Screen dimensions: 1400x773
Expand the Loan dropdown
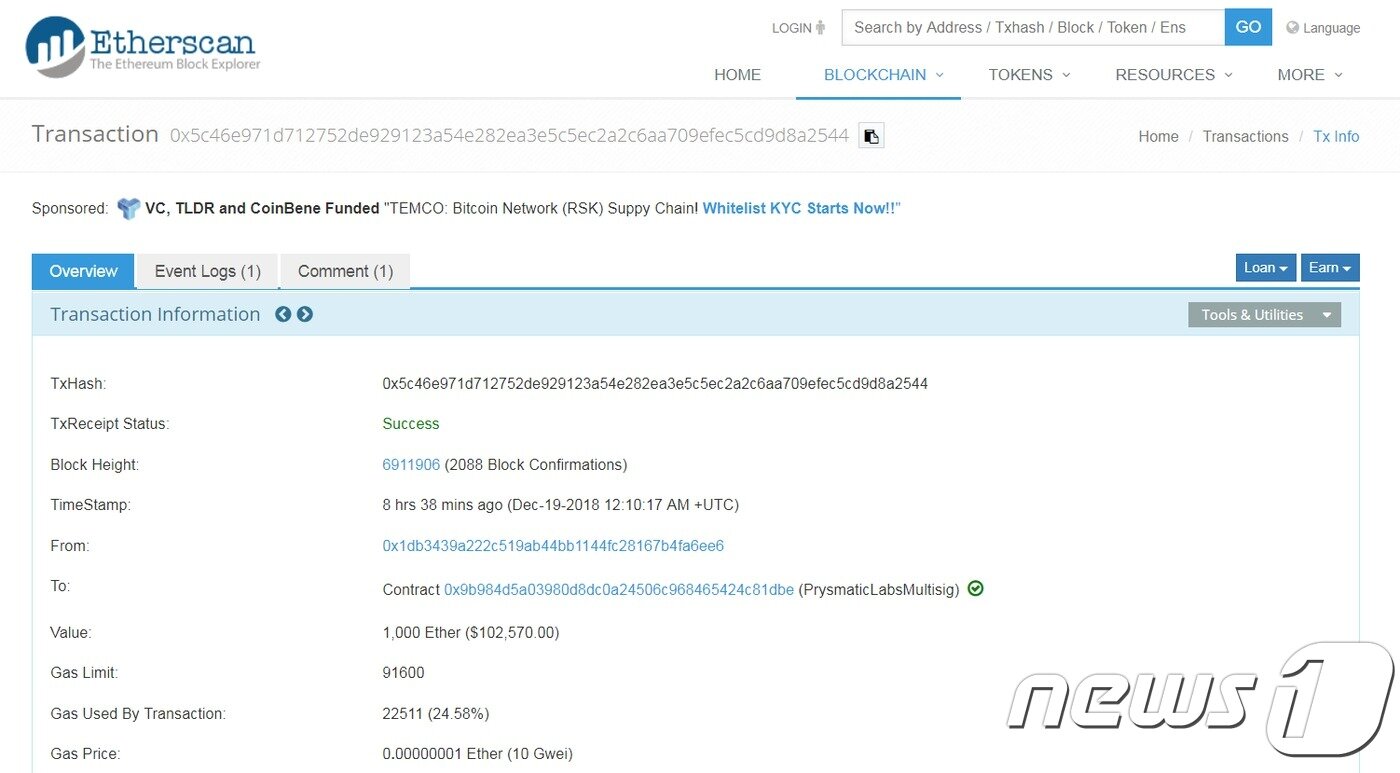click(1265, 268)
